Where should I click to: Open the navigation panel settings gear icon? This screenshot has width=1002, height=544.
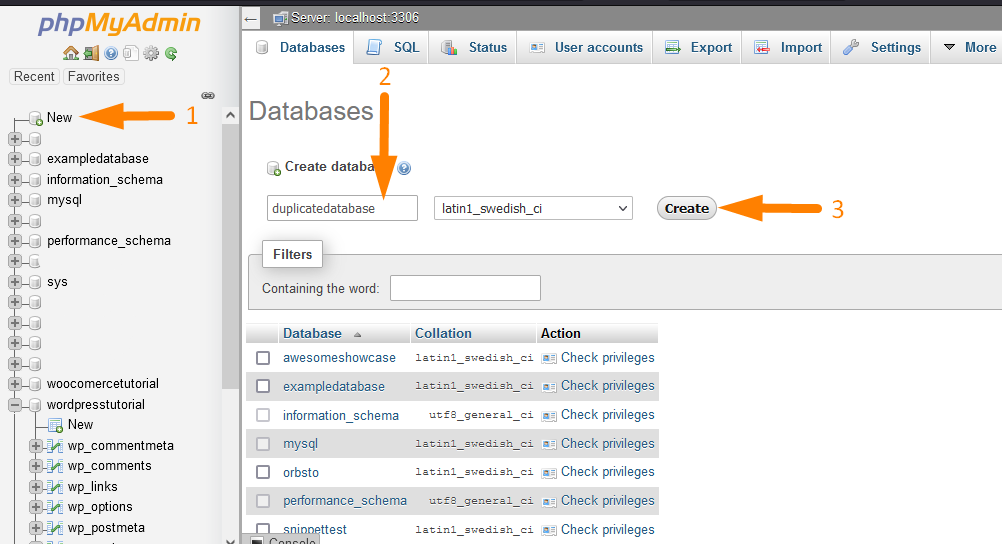tap(151, 54)
